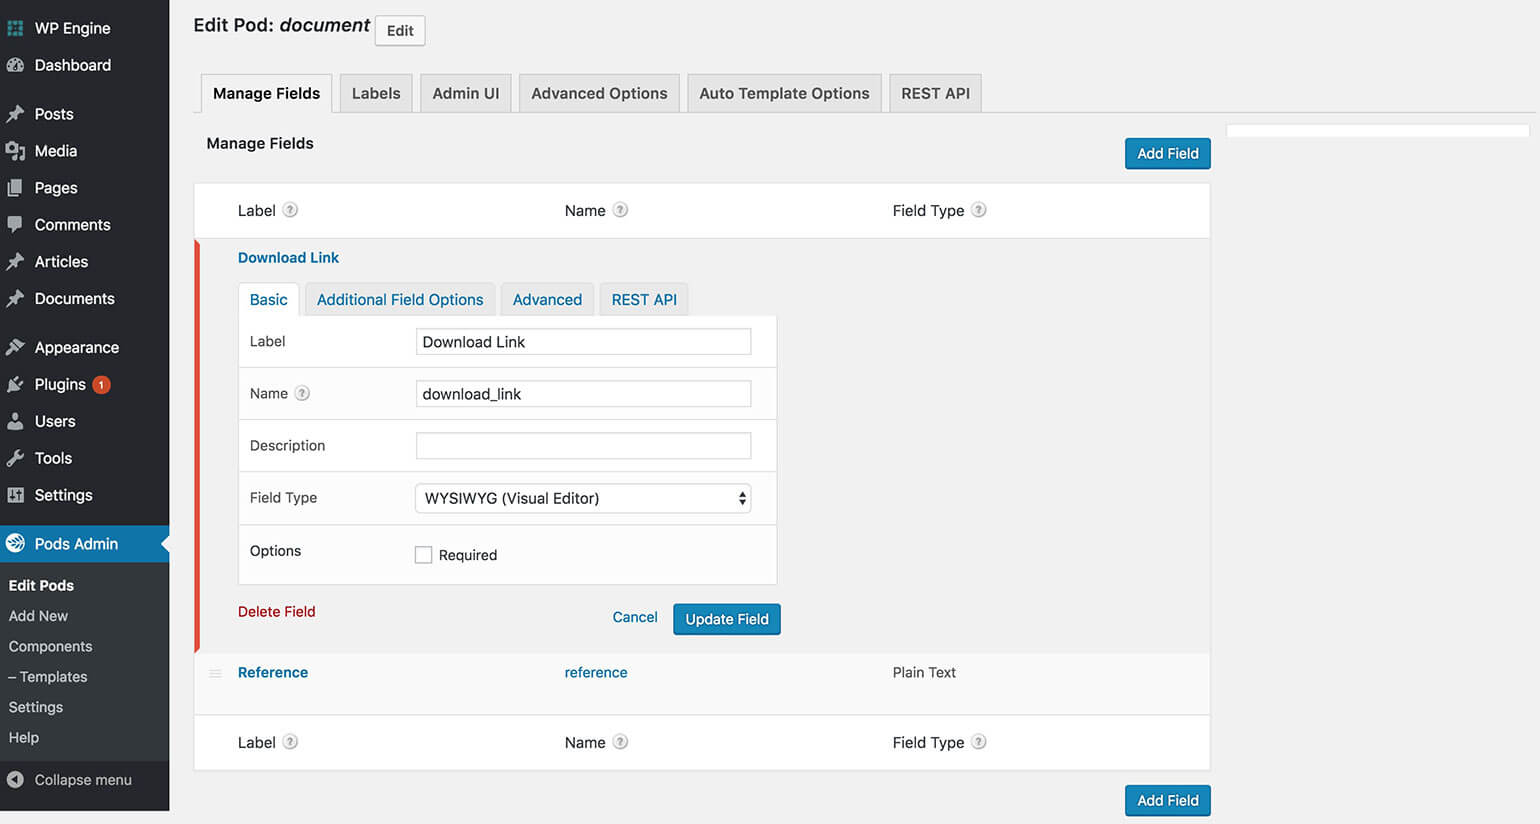
Task: Open the Reference field label link
Action: (x=273, y=672)
